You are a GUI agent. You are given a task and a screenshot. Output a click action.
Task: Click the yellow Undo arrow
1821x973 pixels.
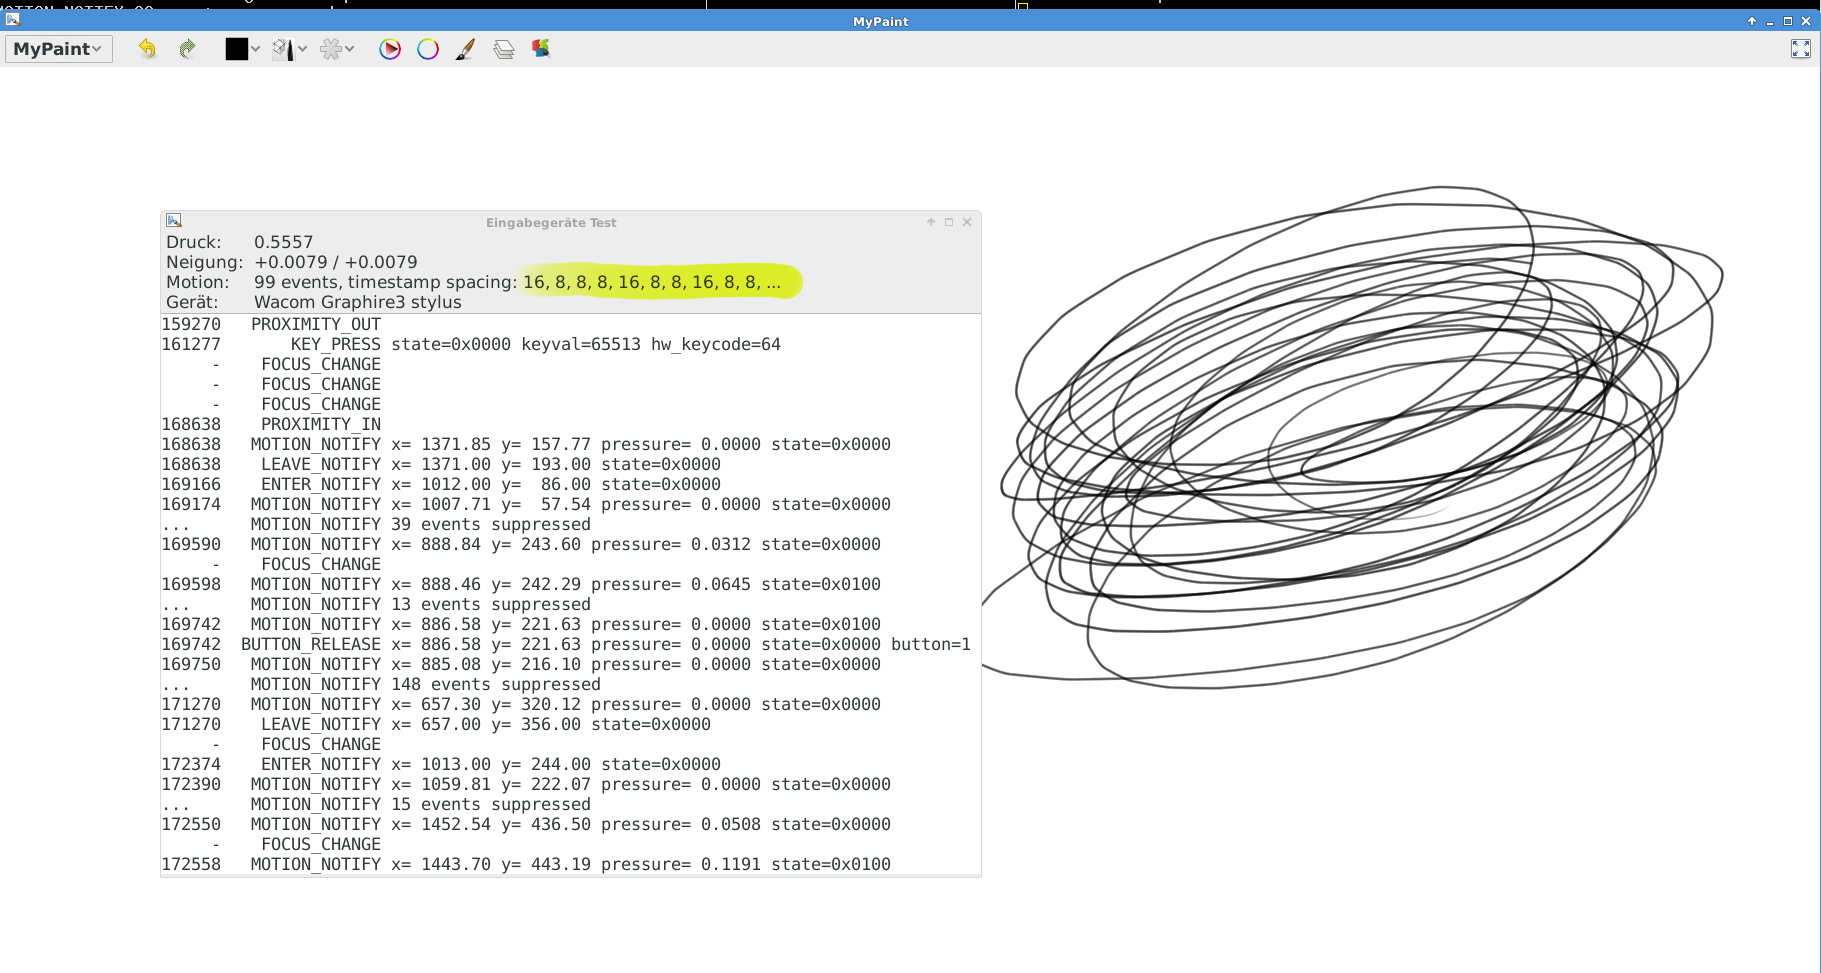147,49
